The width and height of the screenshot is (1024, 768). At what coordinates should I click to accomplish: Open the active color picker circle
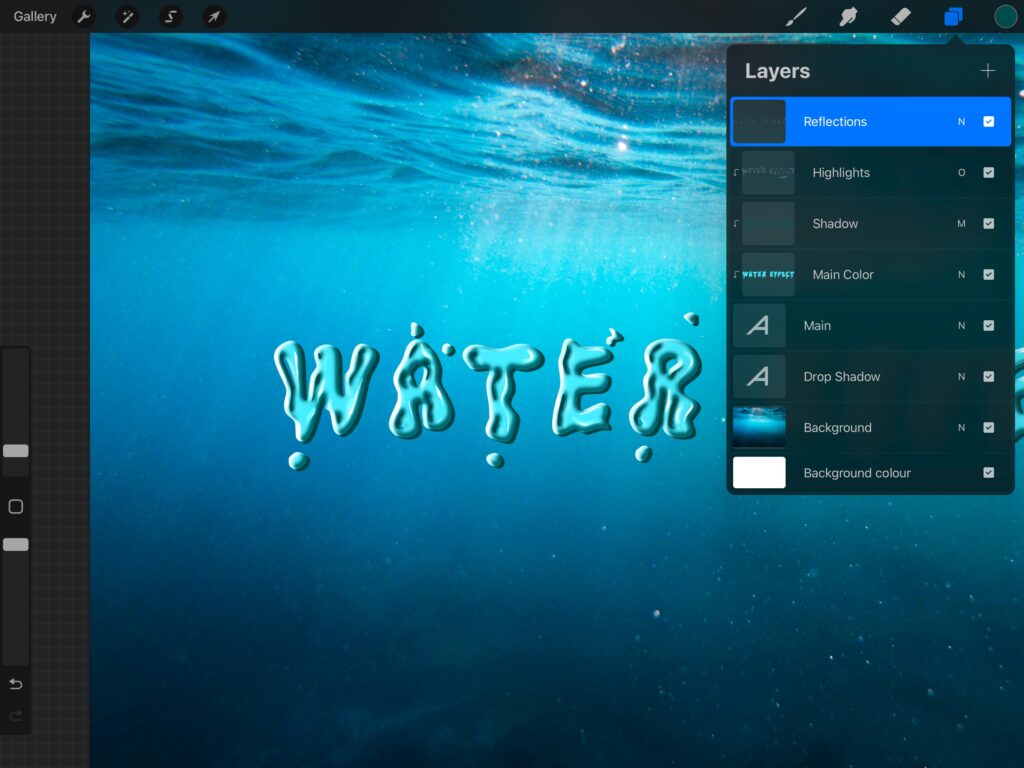pyautogui.click(x=1005, y=17)
